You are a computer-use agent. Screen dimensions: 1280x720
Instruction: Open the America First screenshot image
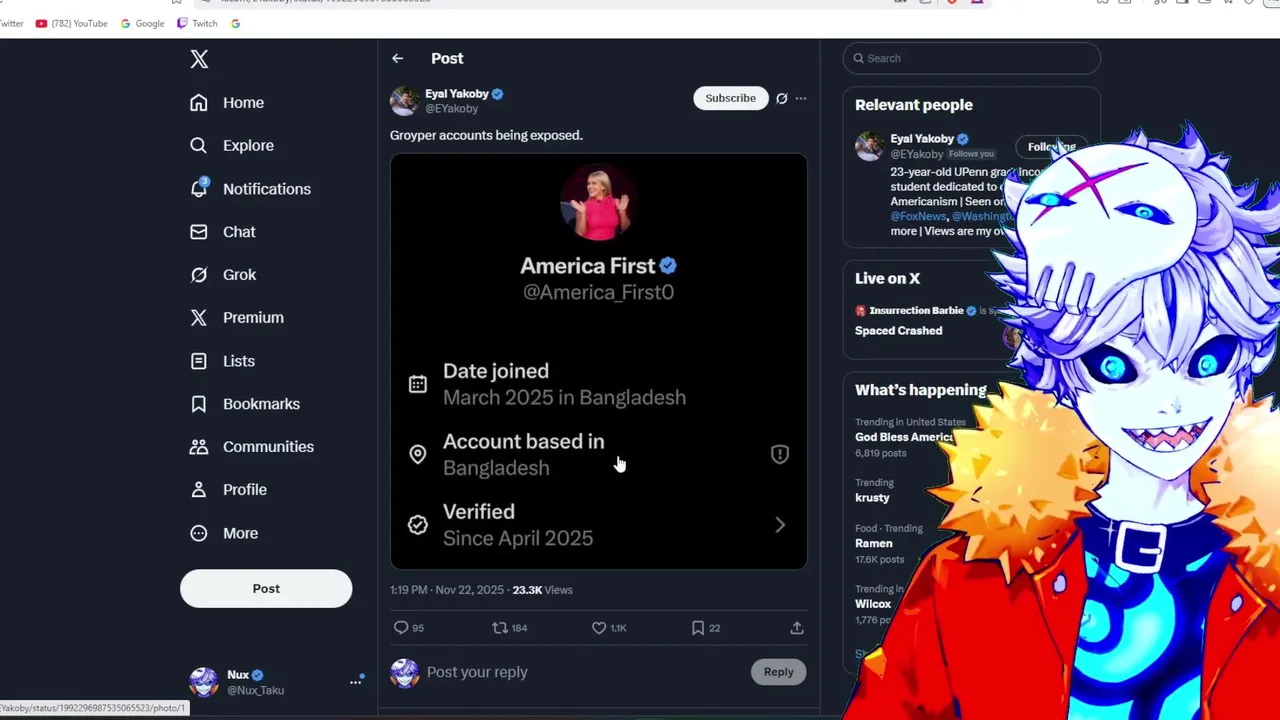[598, 362]
